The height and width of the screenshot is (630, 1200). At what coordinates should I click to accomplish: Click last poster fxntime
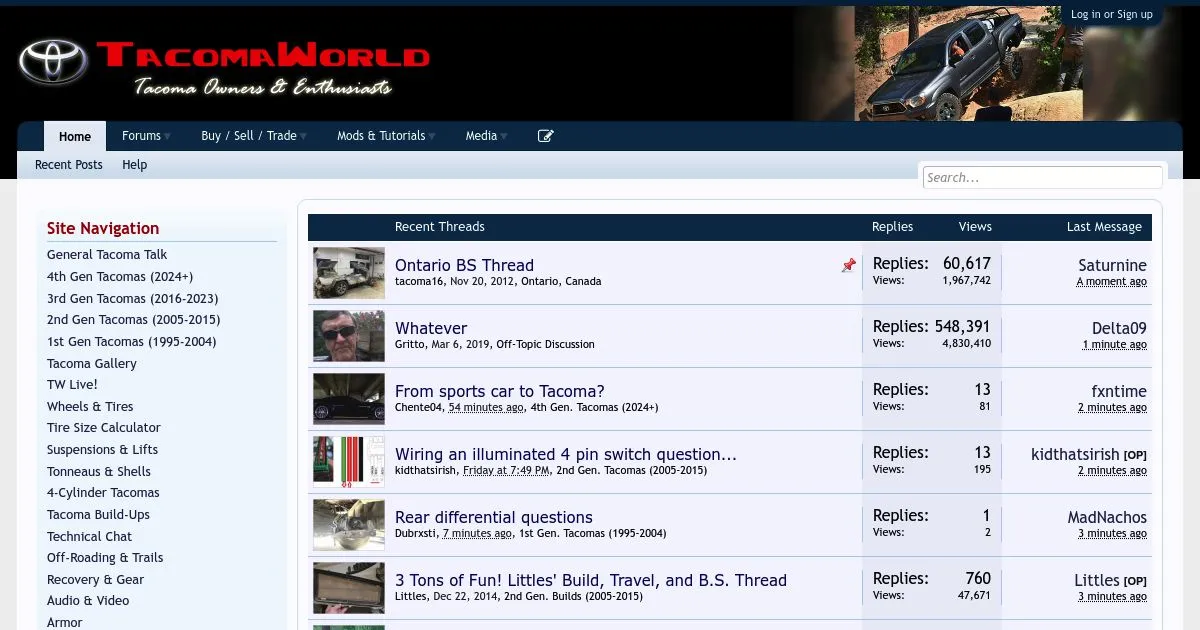[1119, 391]
